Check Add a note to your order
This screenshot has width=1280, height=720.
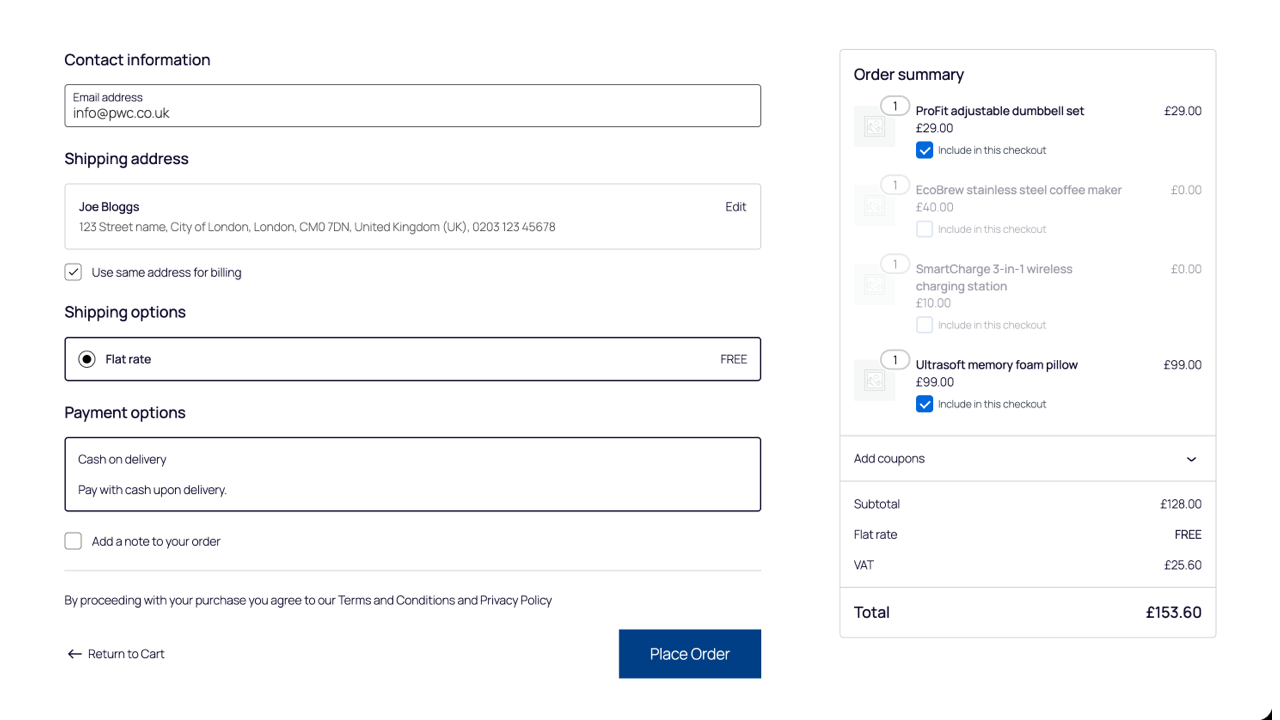click(x=73, y=540)
